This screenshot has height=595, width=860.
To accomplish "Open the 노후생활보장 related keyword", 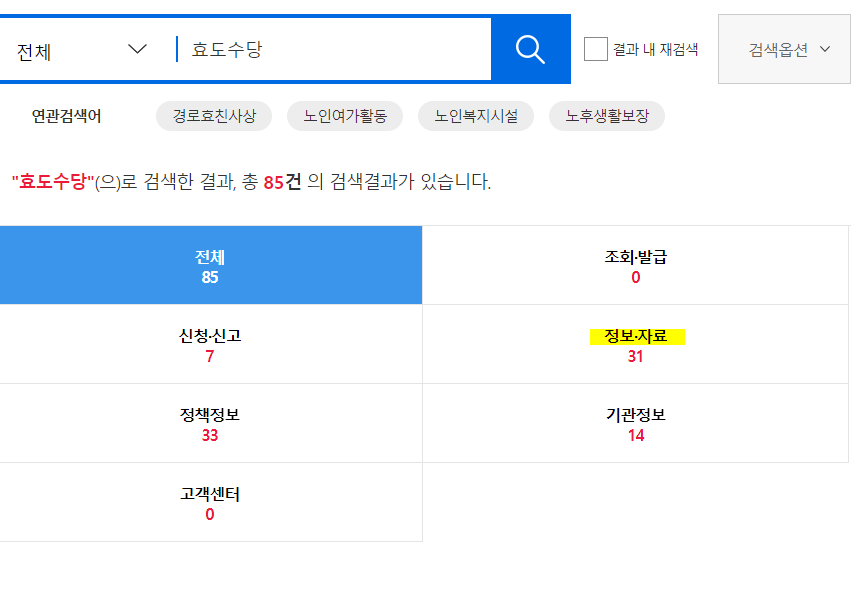I will coord(606,115).
